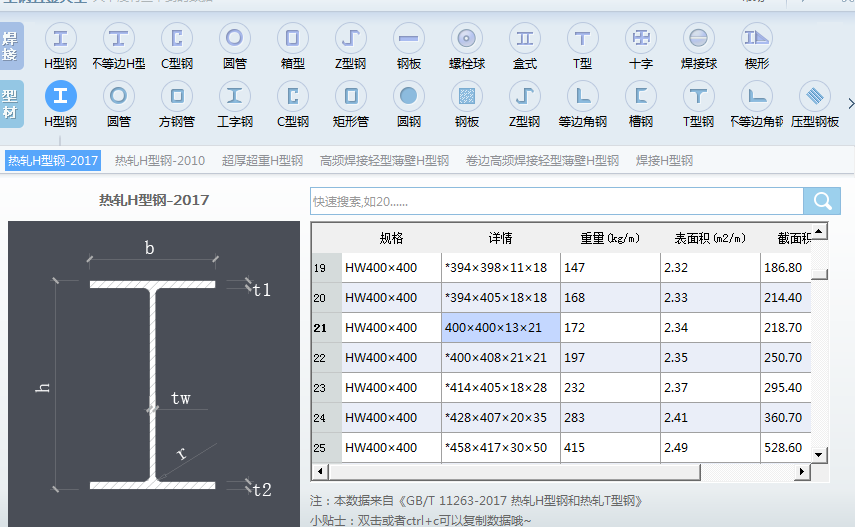Switch to 热轧H型钢-2017 tab
855x527 pixels.
coord(53,161)
